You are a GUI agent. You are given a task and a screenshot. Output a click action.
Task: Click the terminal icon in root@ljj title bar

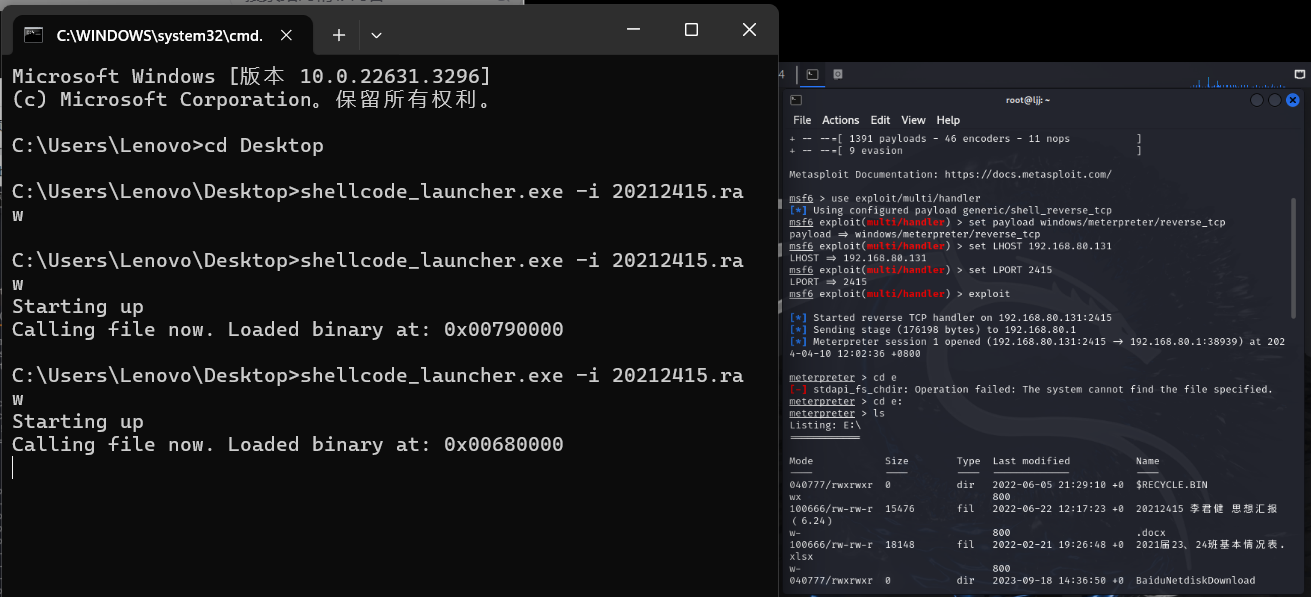(795, 100)
